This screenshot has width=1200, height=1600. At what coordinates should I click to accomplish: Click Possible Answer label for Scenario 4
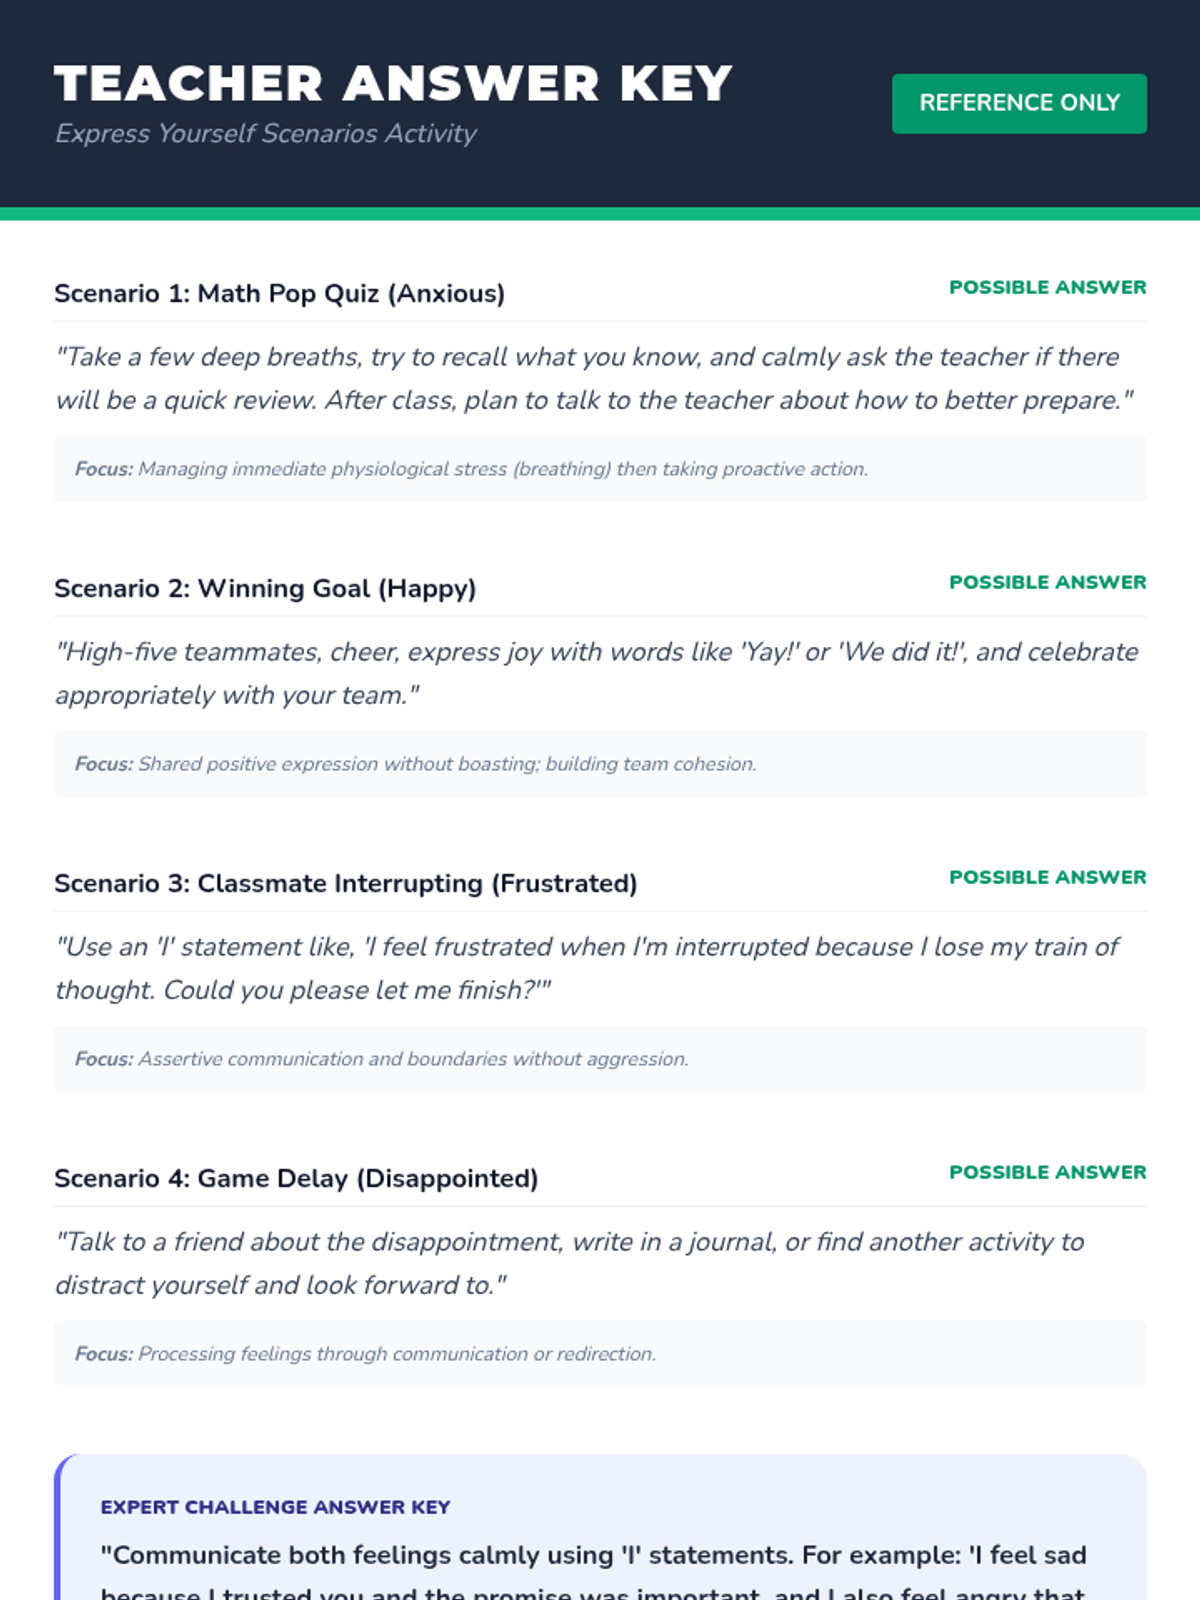pyautogui.click(x=1048, y=1172)
